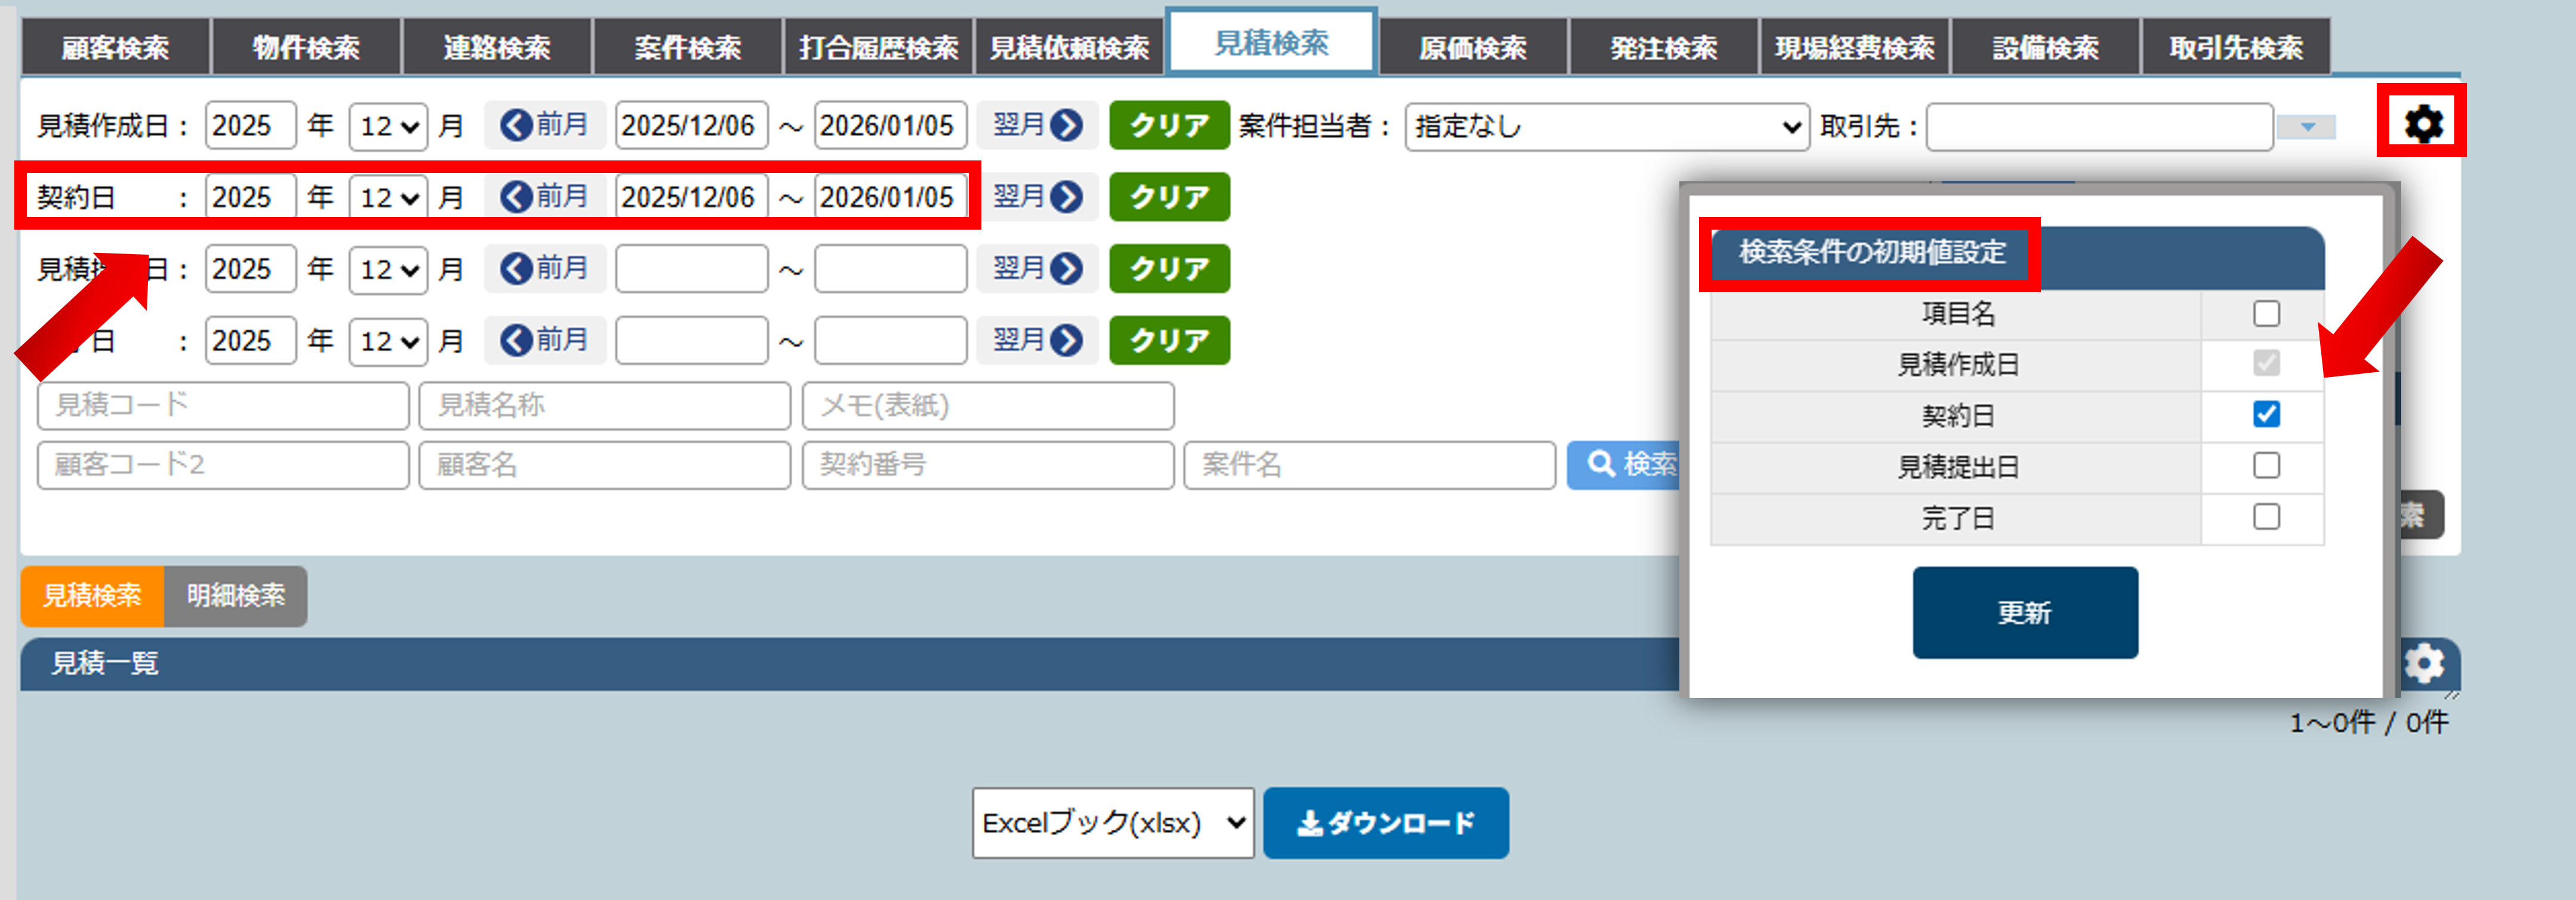Switch to the 顧客検索 tab
This screenshot has height=900, width=2576.
[x=115, y=47]
